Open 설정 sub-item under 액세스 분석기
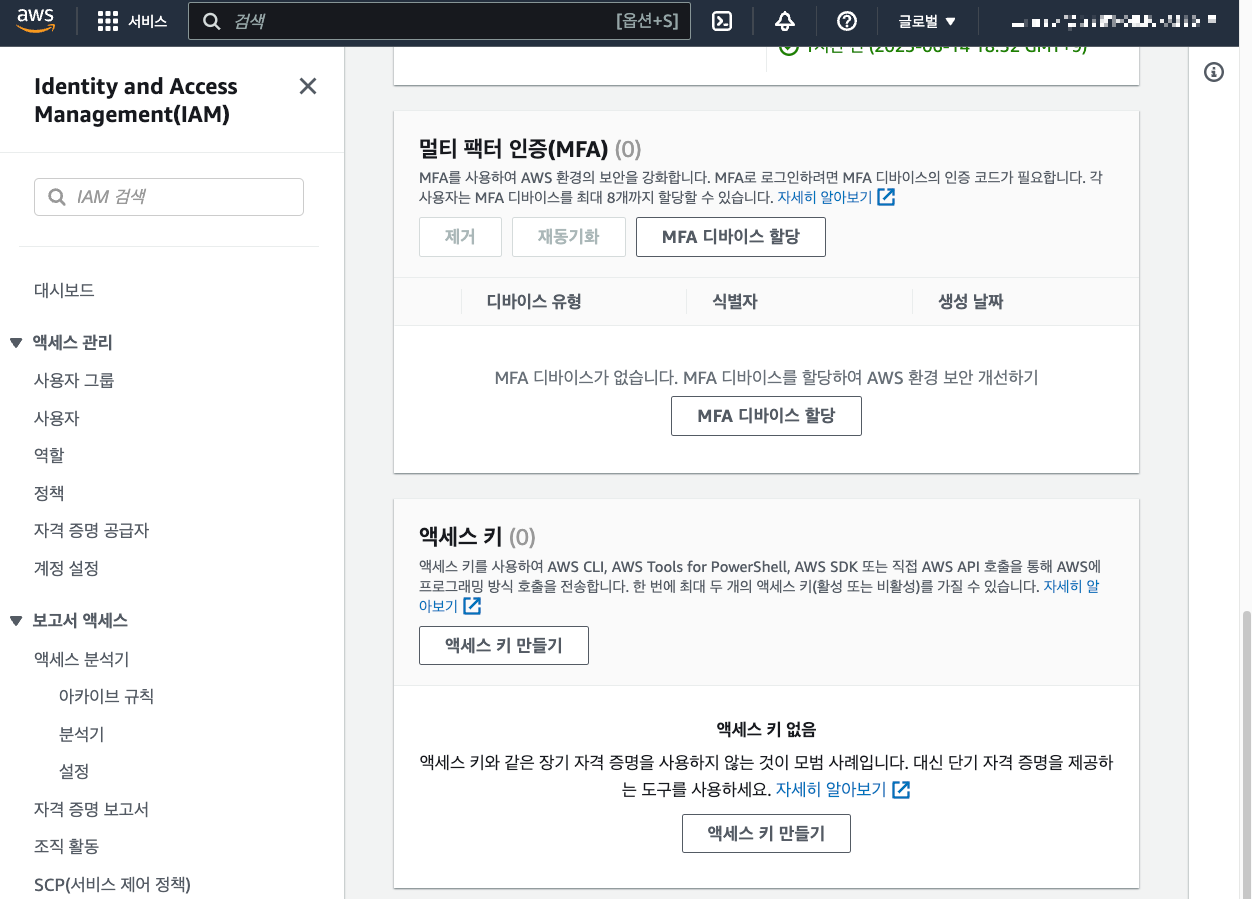1252x899 pixels. coord(74,771)
